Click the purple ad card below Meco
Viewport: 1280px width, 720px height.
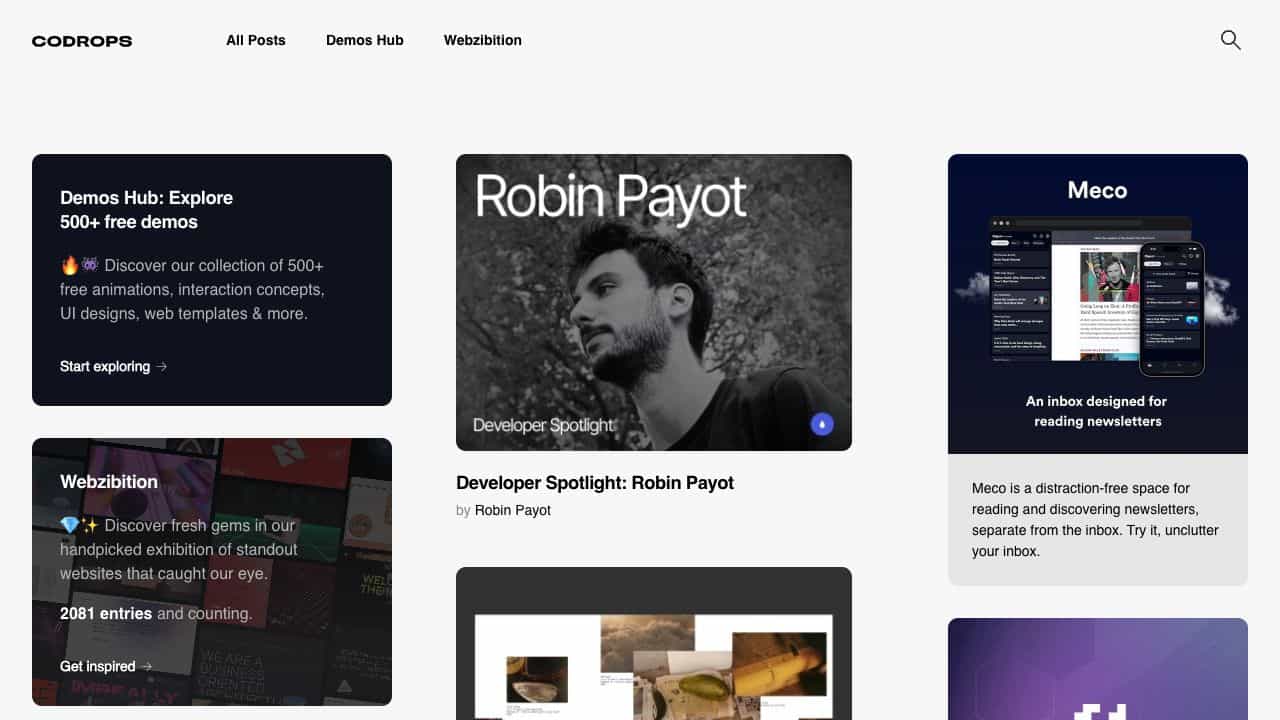tap(1098, 669)
